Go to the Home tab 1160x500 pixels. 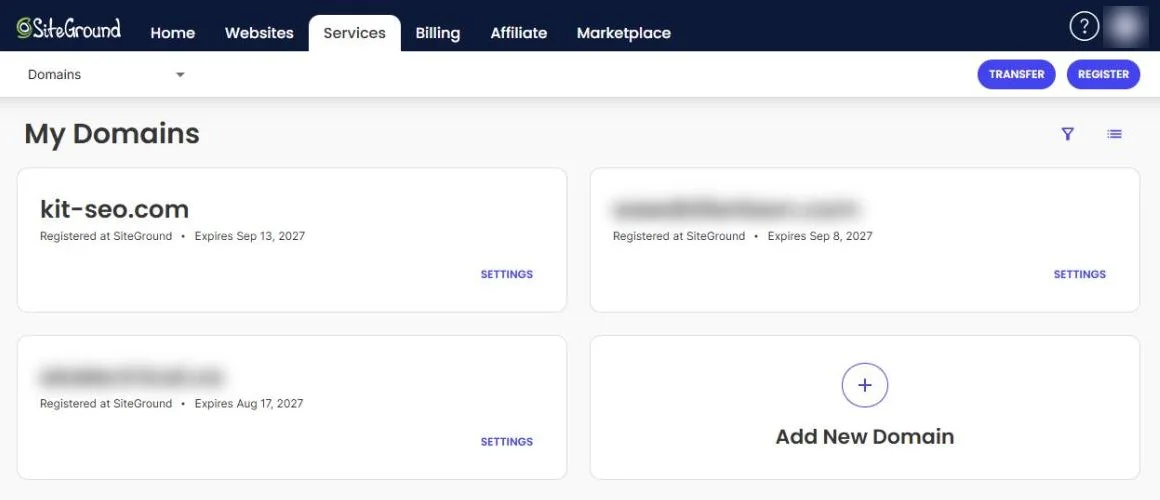[x=172, y=33]
